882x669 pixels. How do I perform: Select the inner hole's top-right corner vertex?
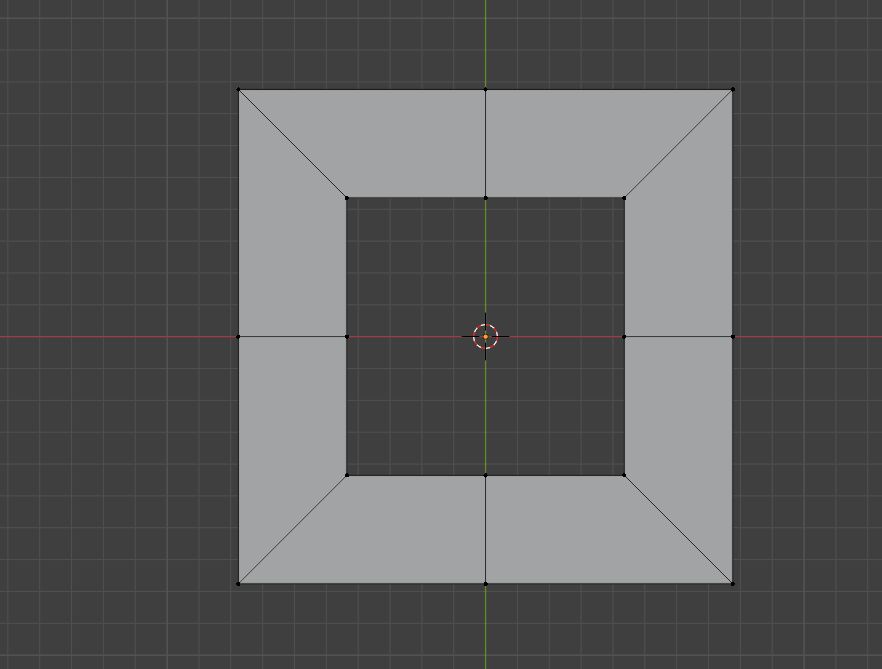tap(624, 197)
